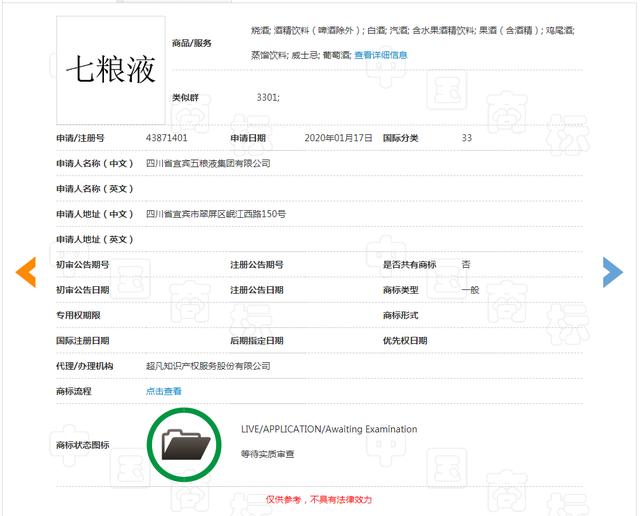Select goods text 蒸馏饮料; 威士忌; 葡萄酒;
This screenshot has width=640, height=516.
tap(301, 55)
